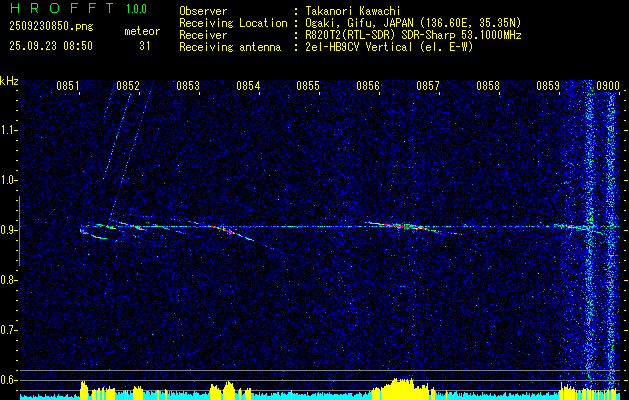Click the 0858 time marker
This screenshot has height=400, width=629.
pos(488,86)
